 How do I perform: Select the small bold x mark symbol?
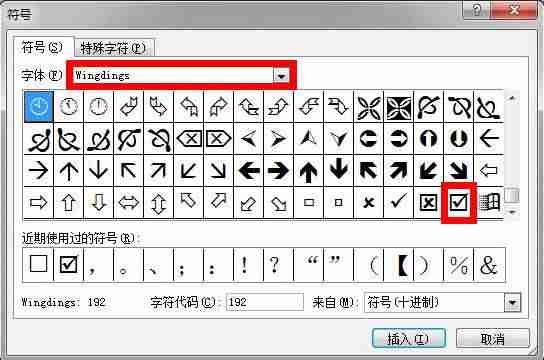point(368,202)
